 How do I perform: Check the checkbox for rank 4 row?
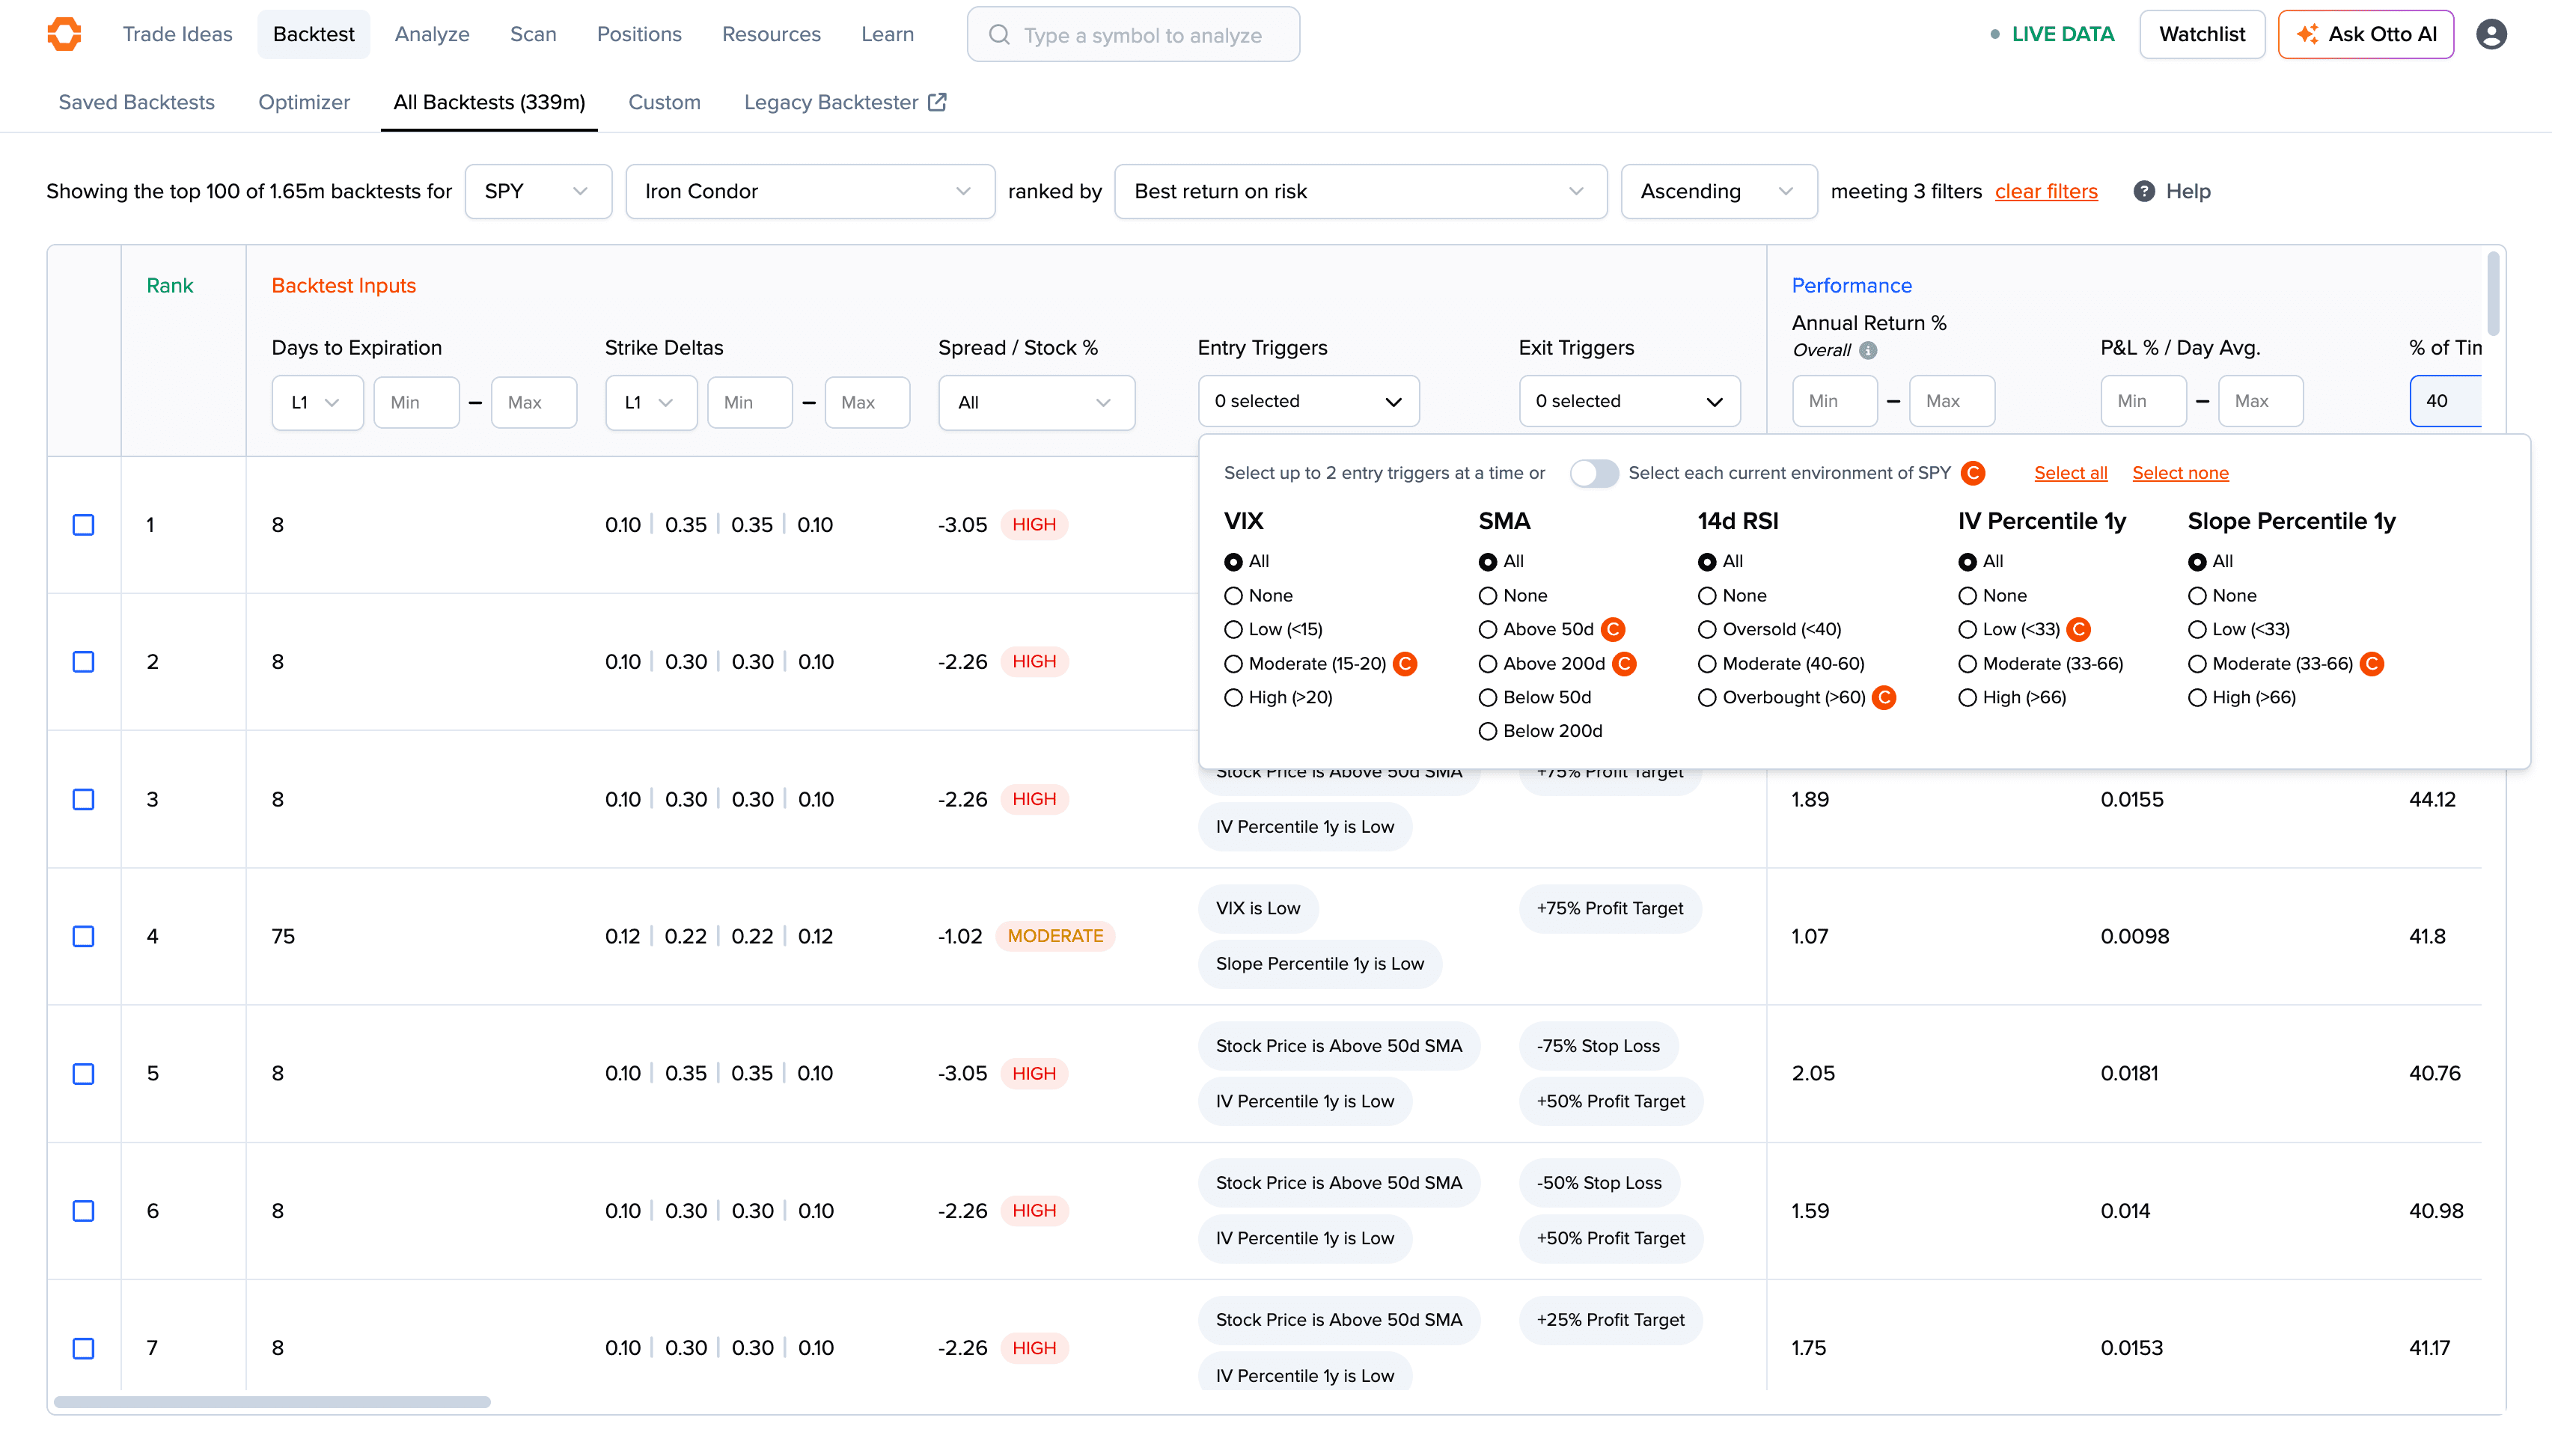coord(84,936)
